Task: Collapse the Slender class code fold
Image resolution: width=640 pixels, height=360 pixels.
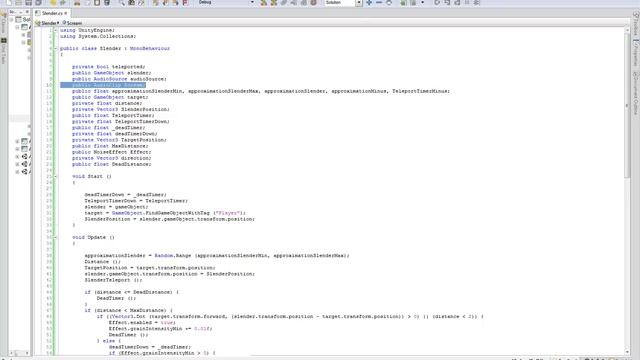Action: (56, 49)
